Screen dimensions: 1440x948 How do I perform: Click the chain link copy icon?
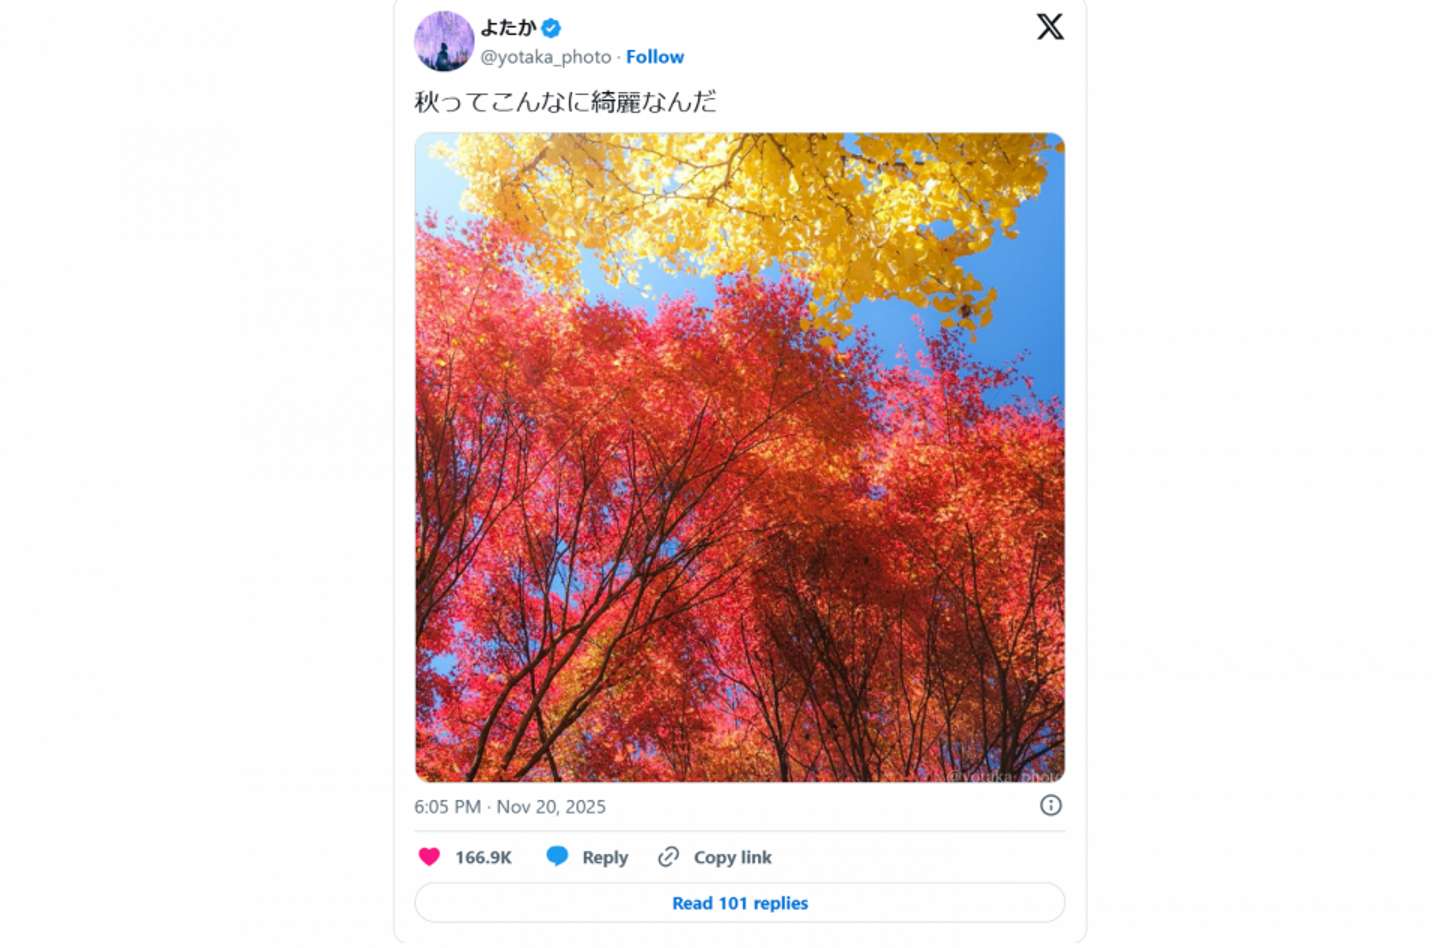(668, 856)
